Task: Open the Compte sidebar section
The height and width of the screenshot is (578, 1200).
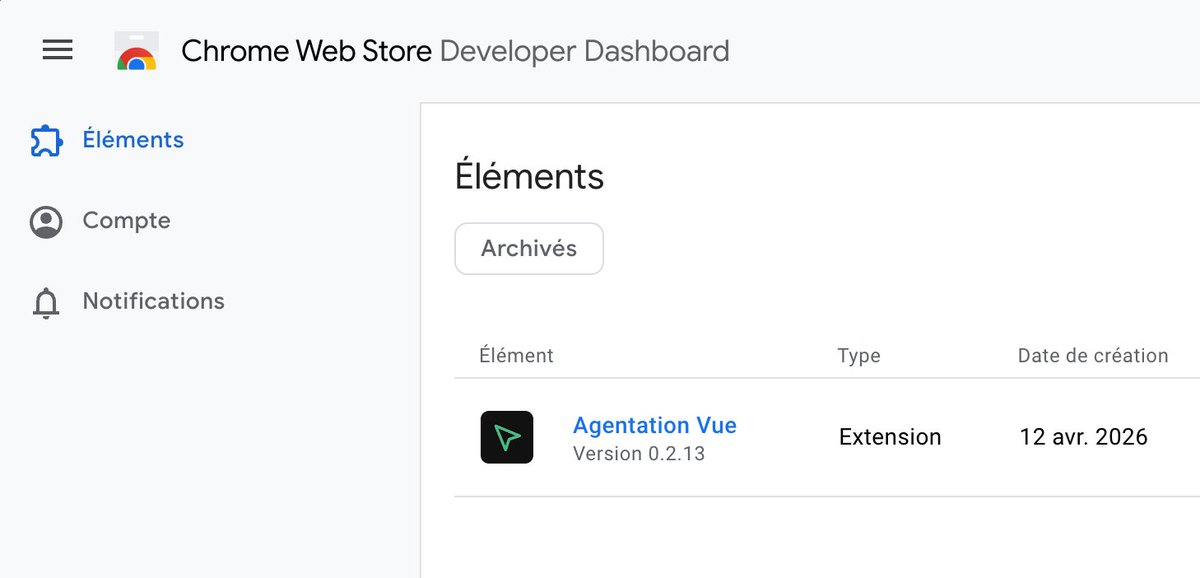Action: pyautogui.click(x=126, y=221)
